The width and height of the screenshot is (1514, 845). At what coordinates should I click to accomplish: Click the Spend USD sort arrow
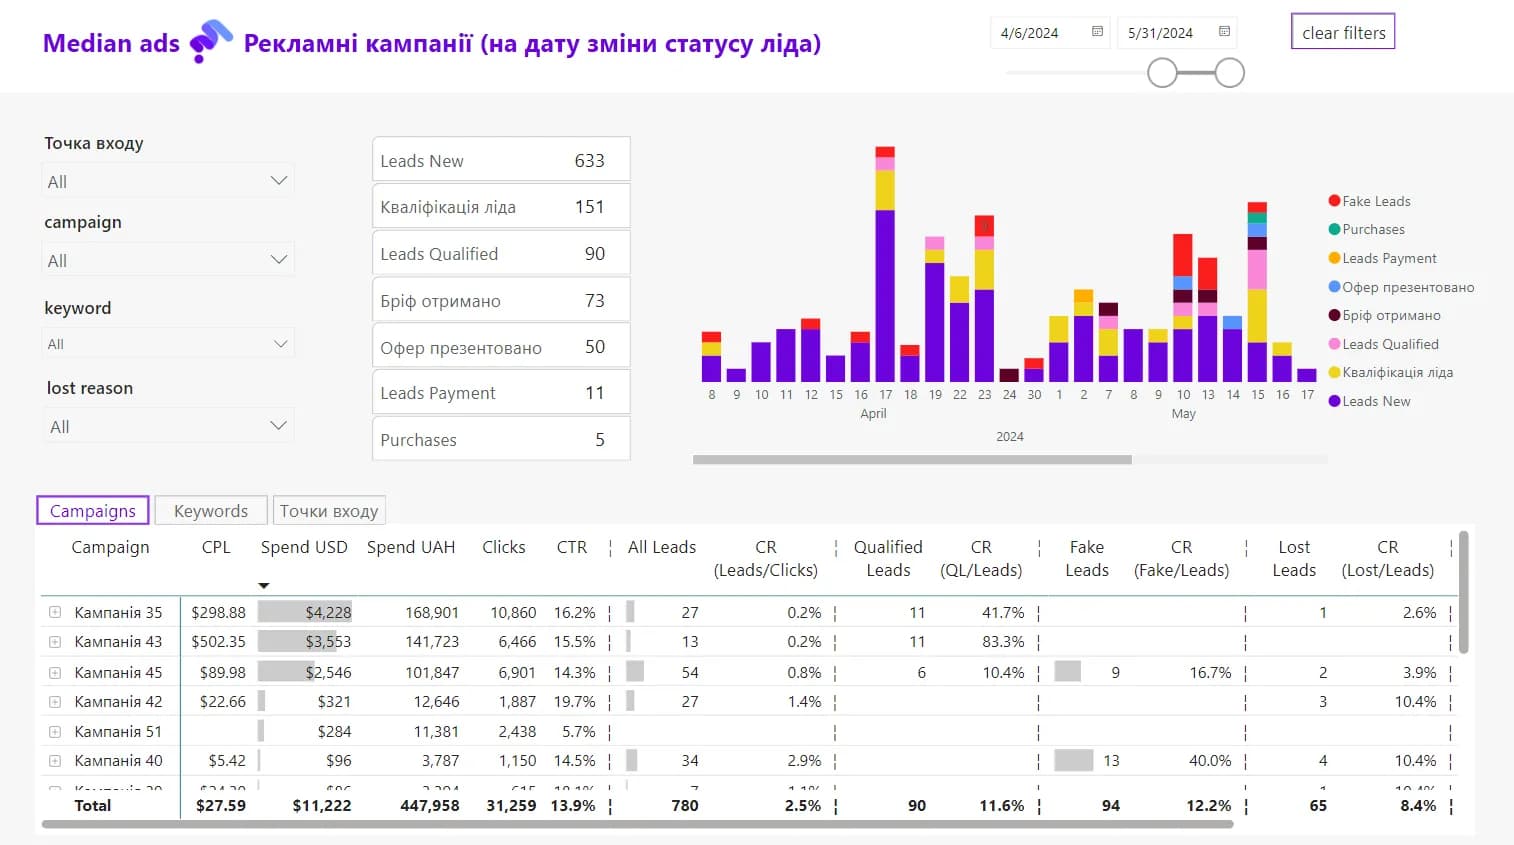click(264, 586)
